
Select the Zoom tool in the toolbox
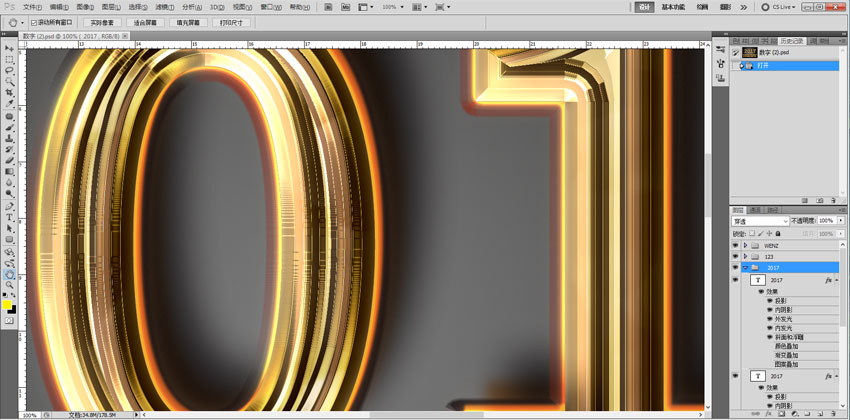(9, 285)
